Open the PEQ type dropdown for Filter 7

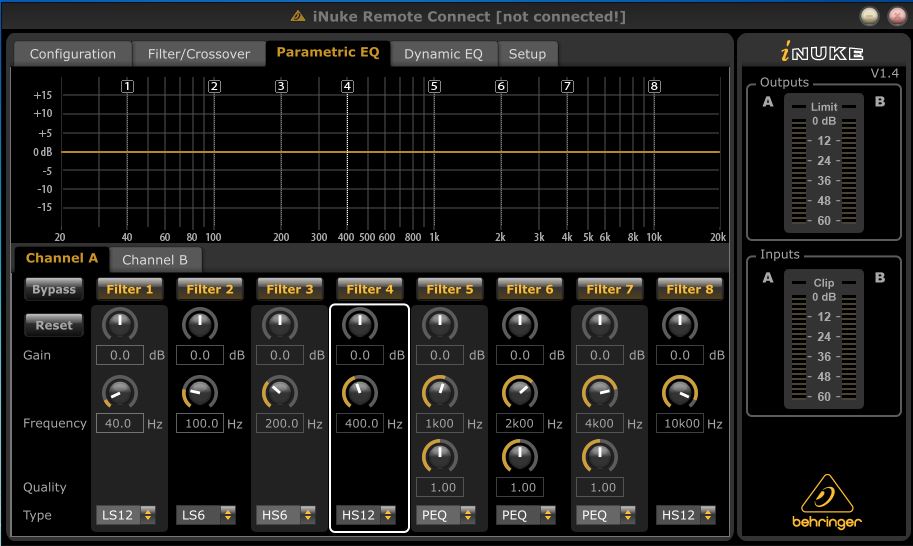[x=606, y=515]
